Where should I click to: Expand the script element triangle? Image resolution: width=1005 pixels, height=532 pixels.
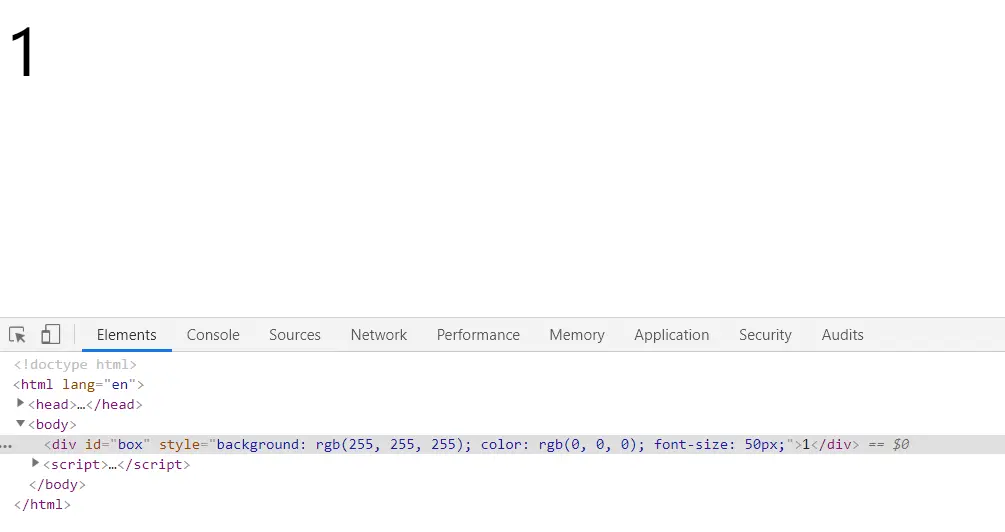pos(36,463)
